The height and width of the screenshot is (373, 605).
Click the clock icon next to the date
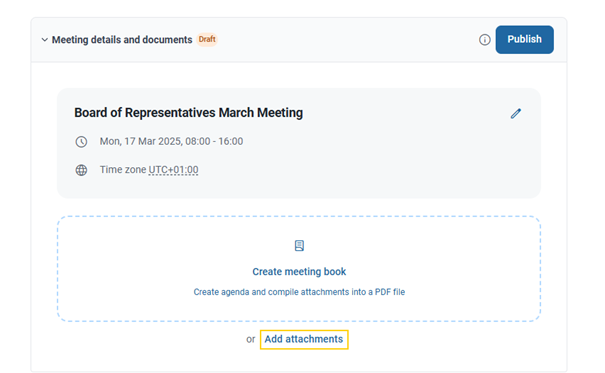click(x=81, y=142)
